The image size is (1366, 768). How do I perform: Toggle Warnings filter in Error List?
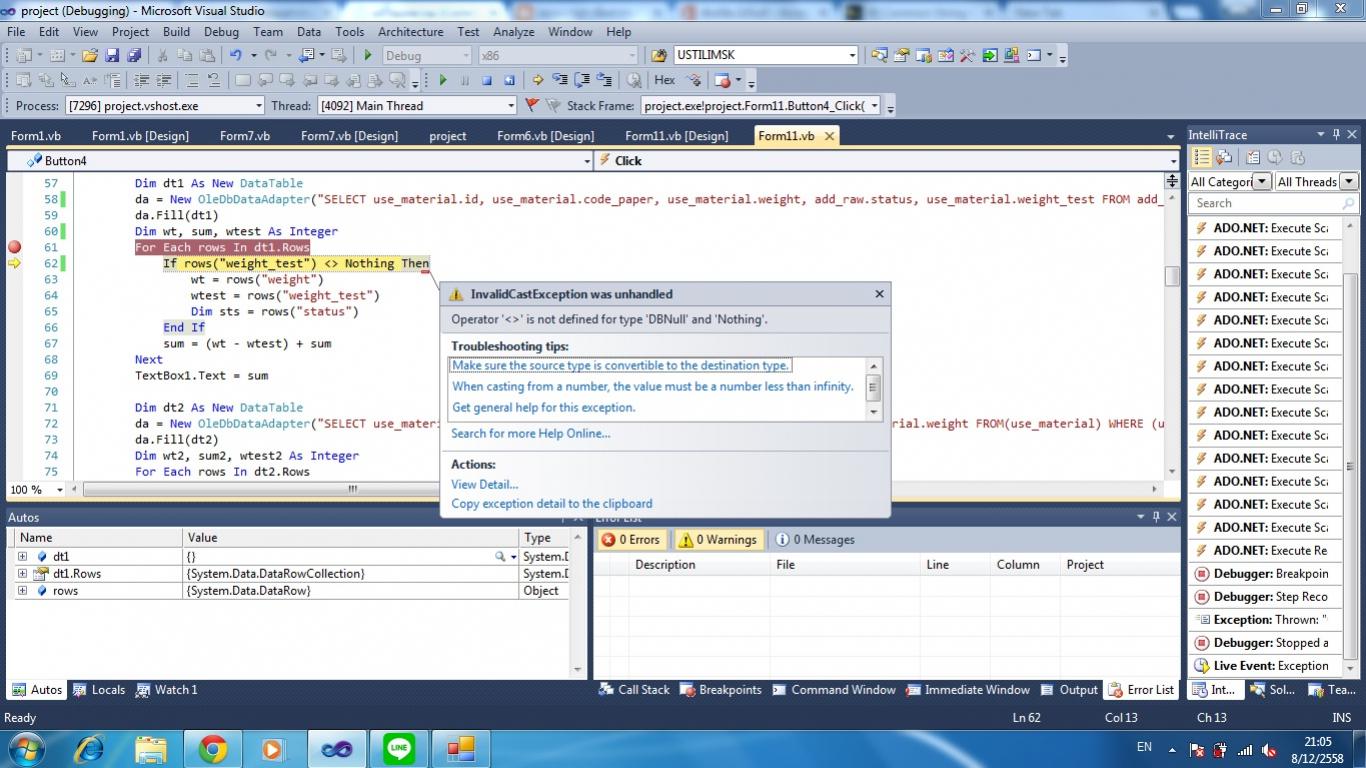click(719, 539)
